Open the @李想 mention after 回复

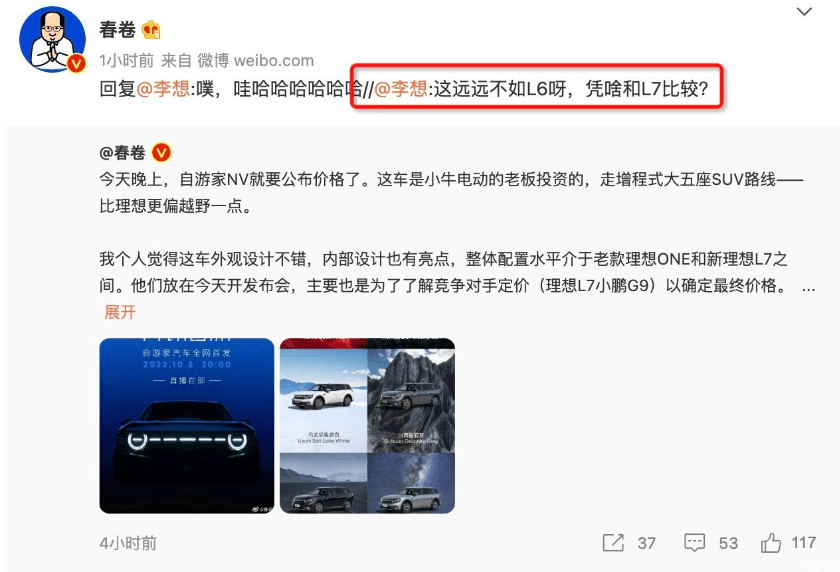tap(163, 88)
